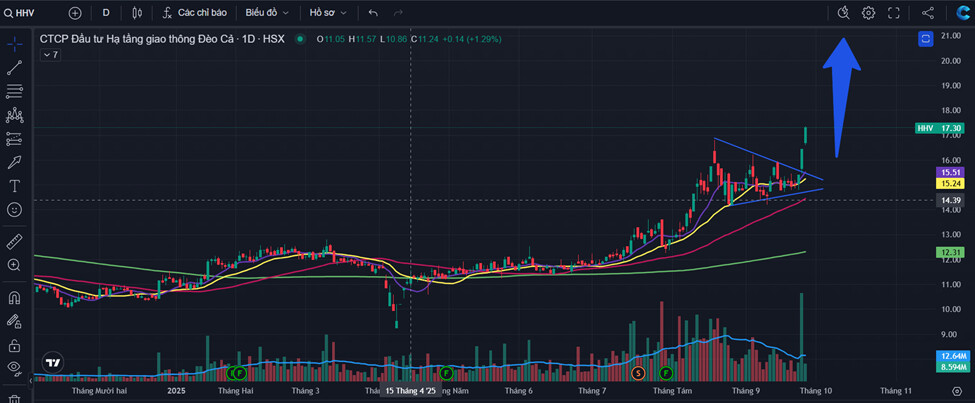Open time axis settings gear at bottom right
Image resolution: width=975 pixels, height=403 pixels.
coord(957,391)
